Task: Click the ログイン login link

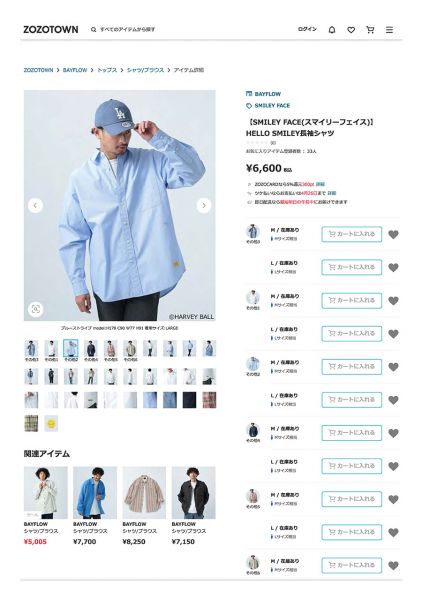Action: click(x=307, y=29)
